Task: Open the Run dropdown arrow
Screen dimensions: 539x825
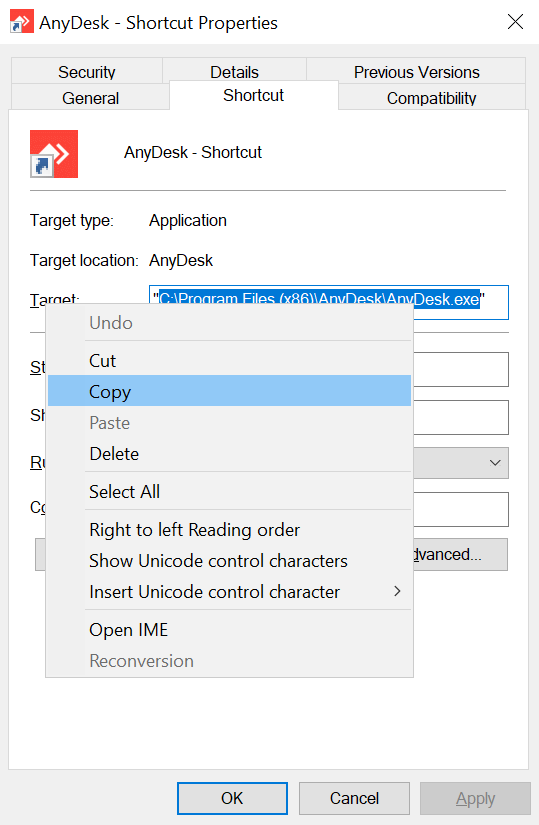Action: coord(494,463)
